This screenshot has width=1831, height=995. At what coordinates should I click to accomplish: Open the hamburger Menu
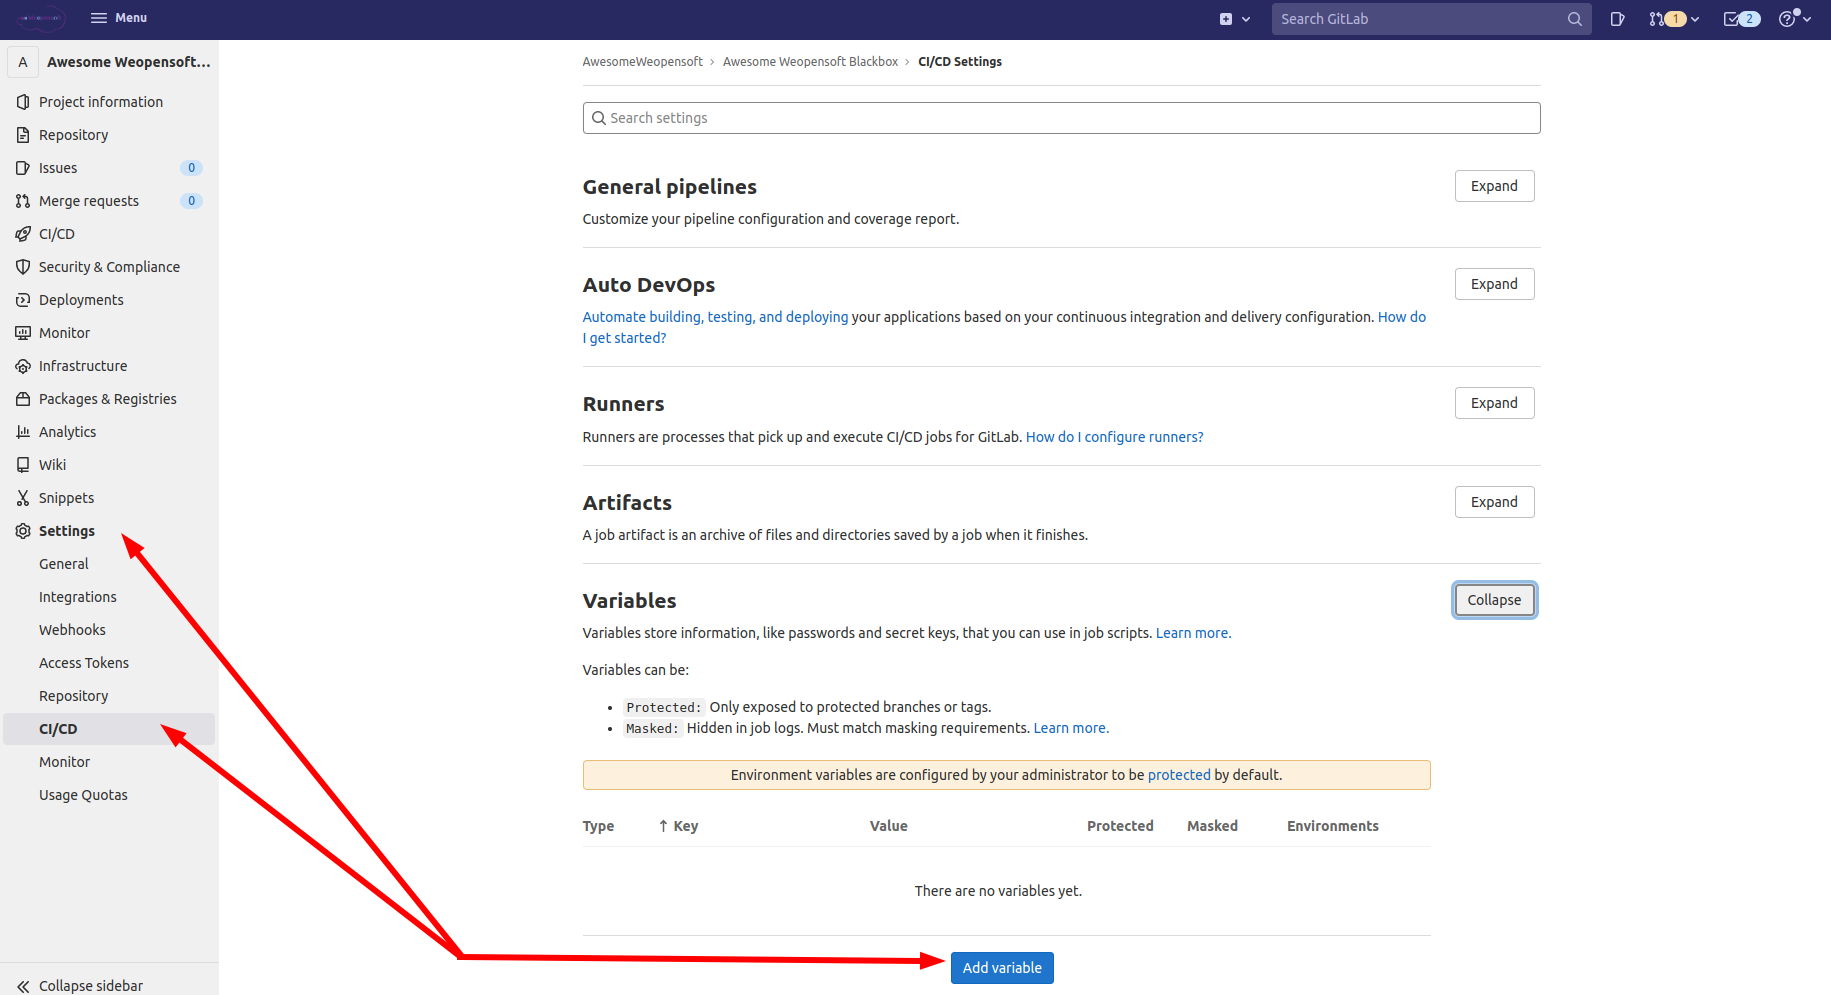coord(119,18)
